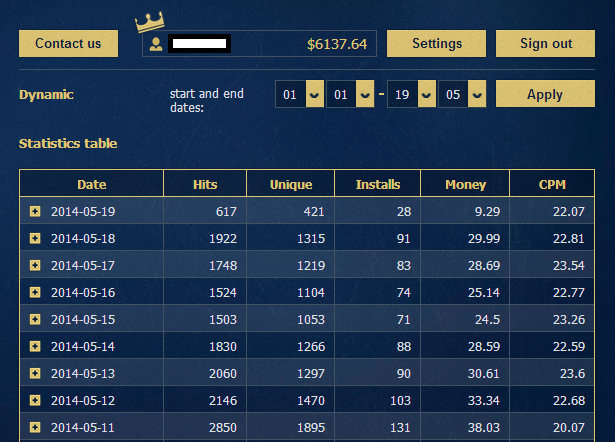Click the start and end dates label

(x=207, y=100)
